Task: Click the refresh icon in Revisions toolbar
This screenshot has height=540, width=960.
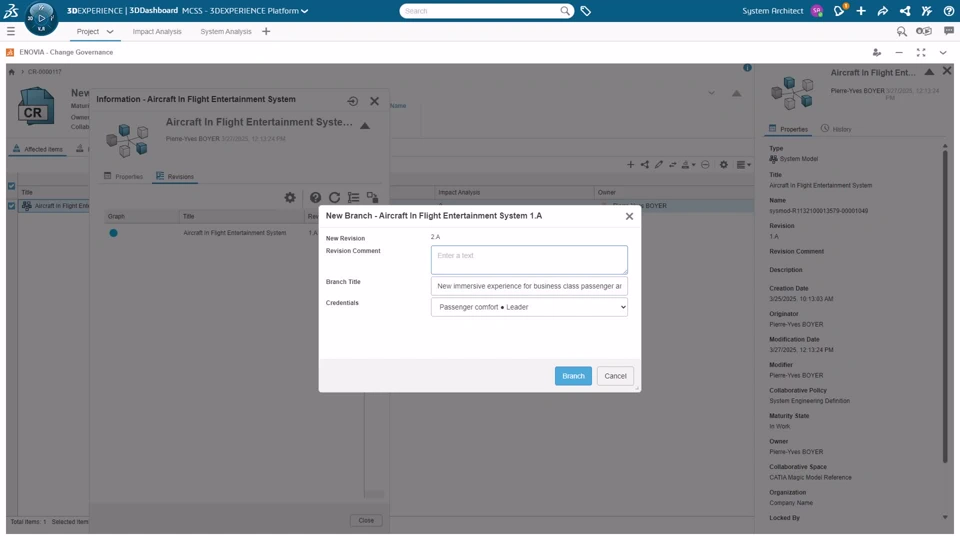Action: (x=334, y=197)
